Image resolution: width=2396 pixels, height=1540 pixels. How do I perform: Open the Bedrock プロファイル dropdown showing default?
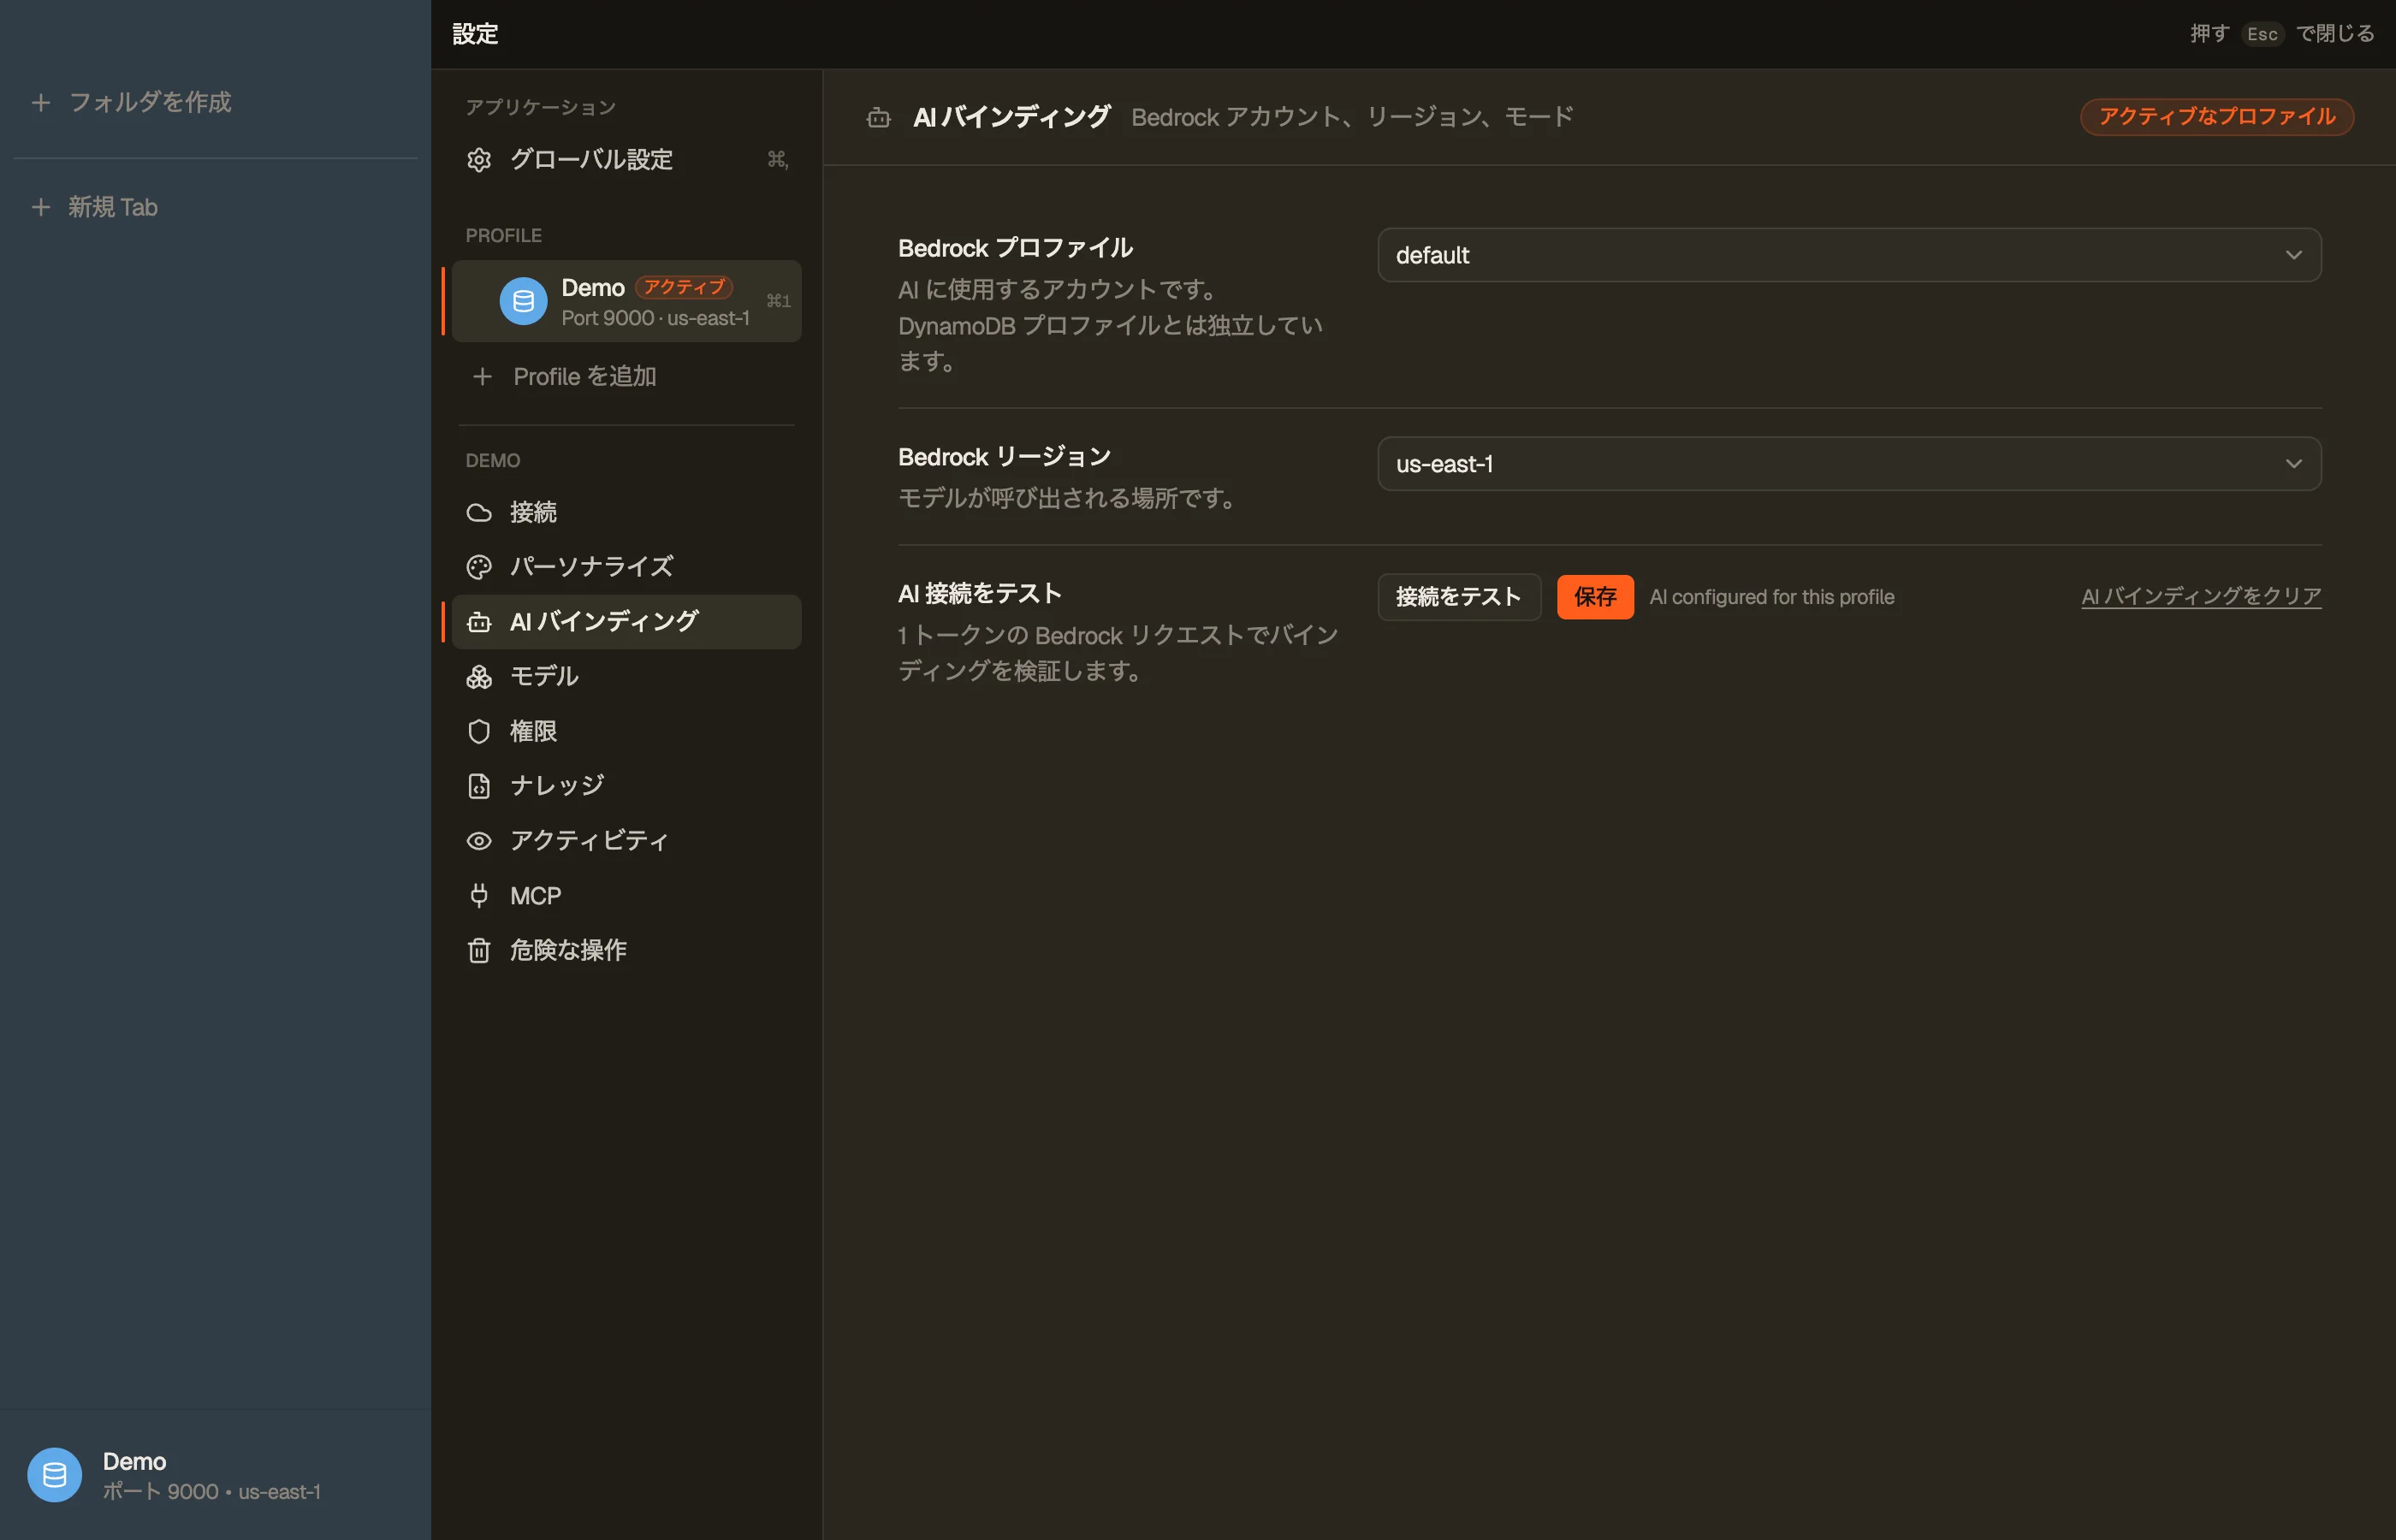click(1849, 255)
